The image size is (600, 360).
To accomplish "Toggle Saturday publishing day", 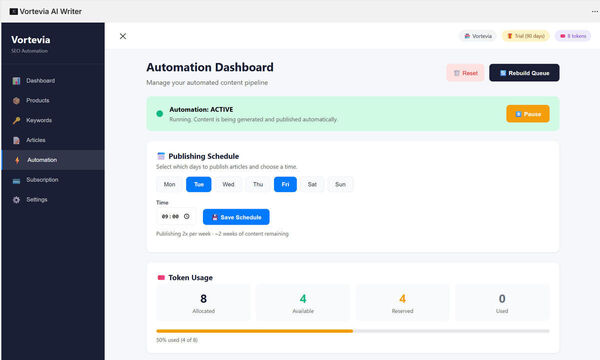I will 312,184.
